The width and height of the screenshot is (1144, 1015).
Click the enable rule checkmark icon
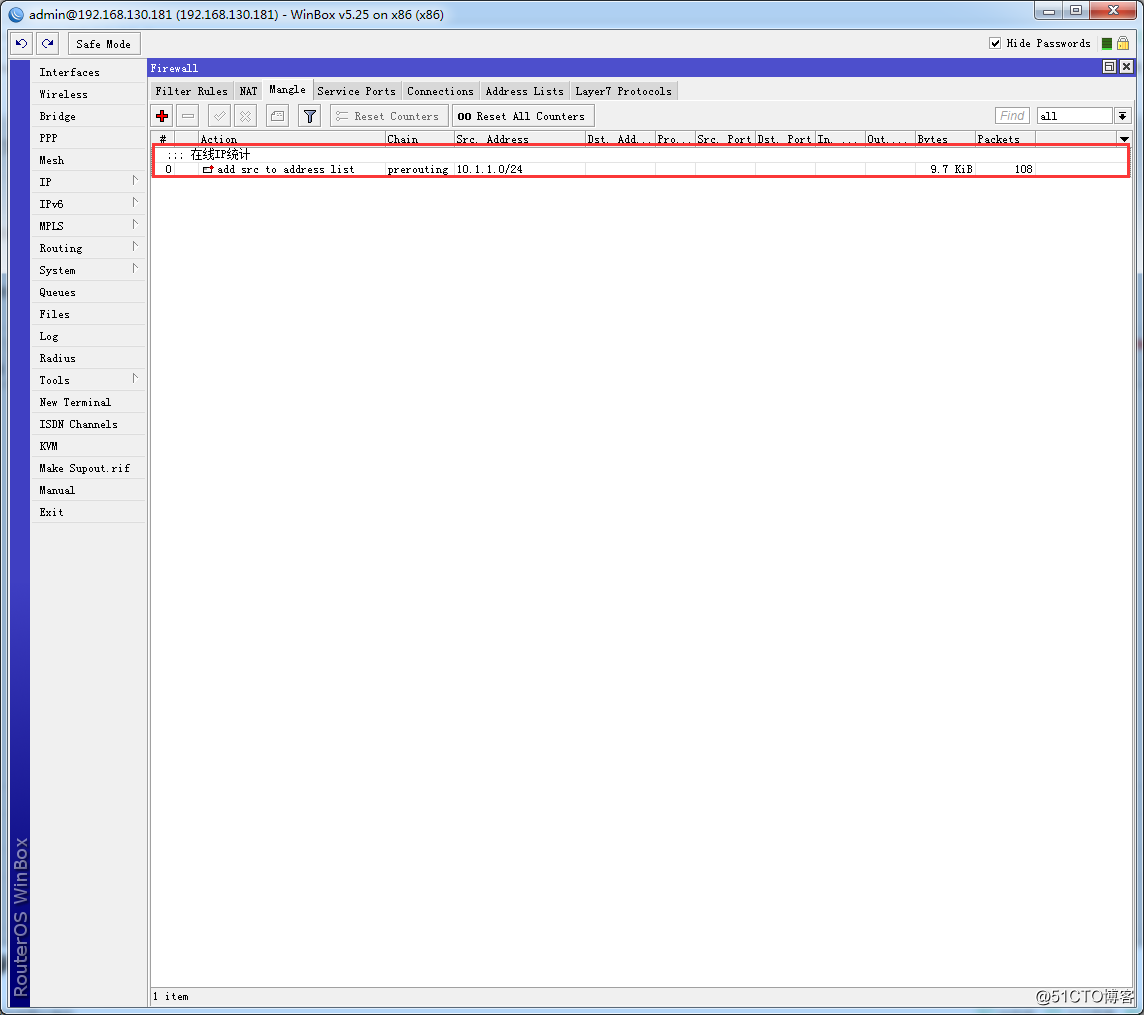(220, 116)
